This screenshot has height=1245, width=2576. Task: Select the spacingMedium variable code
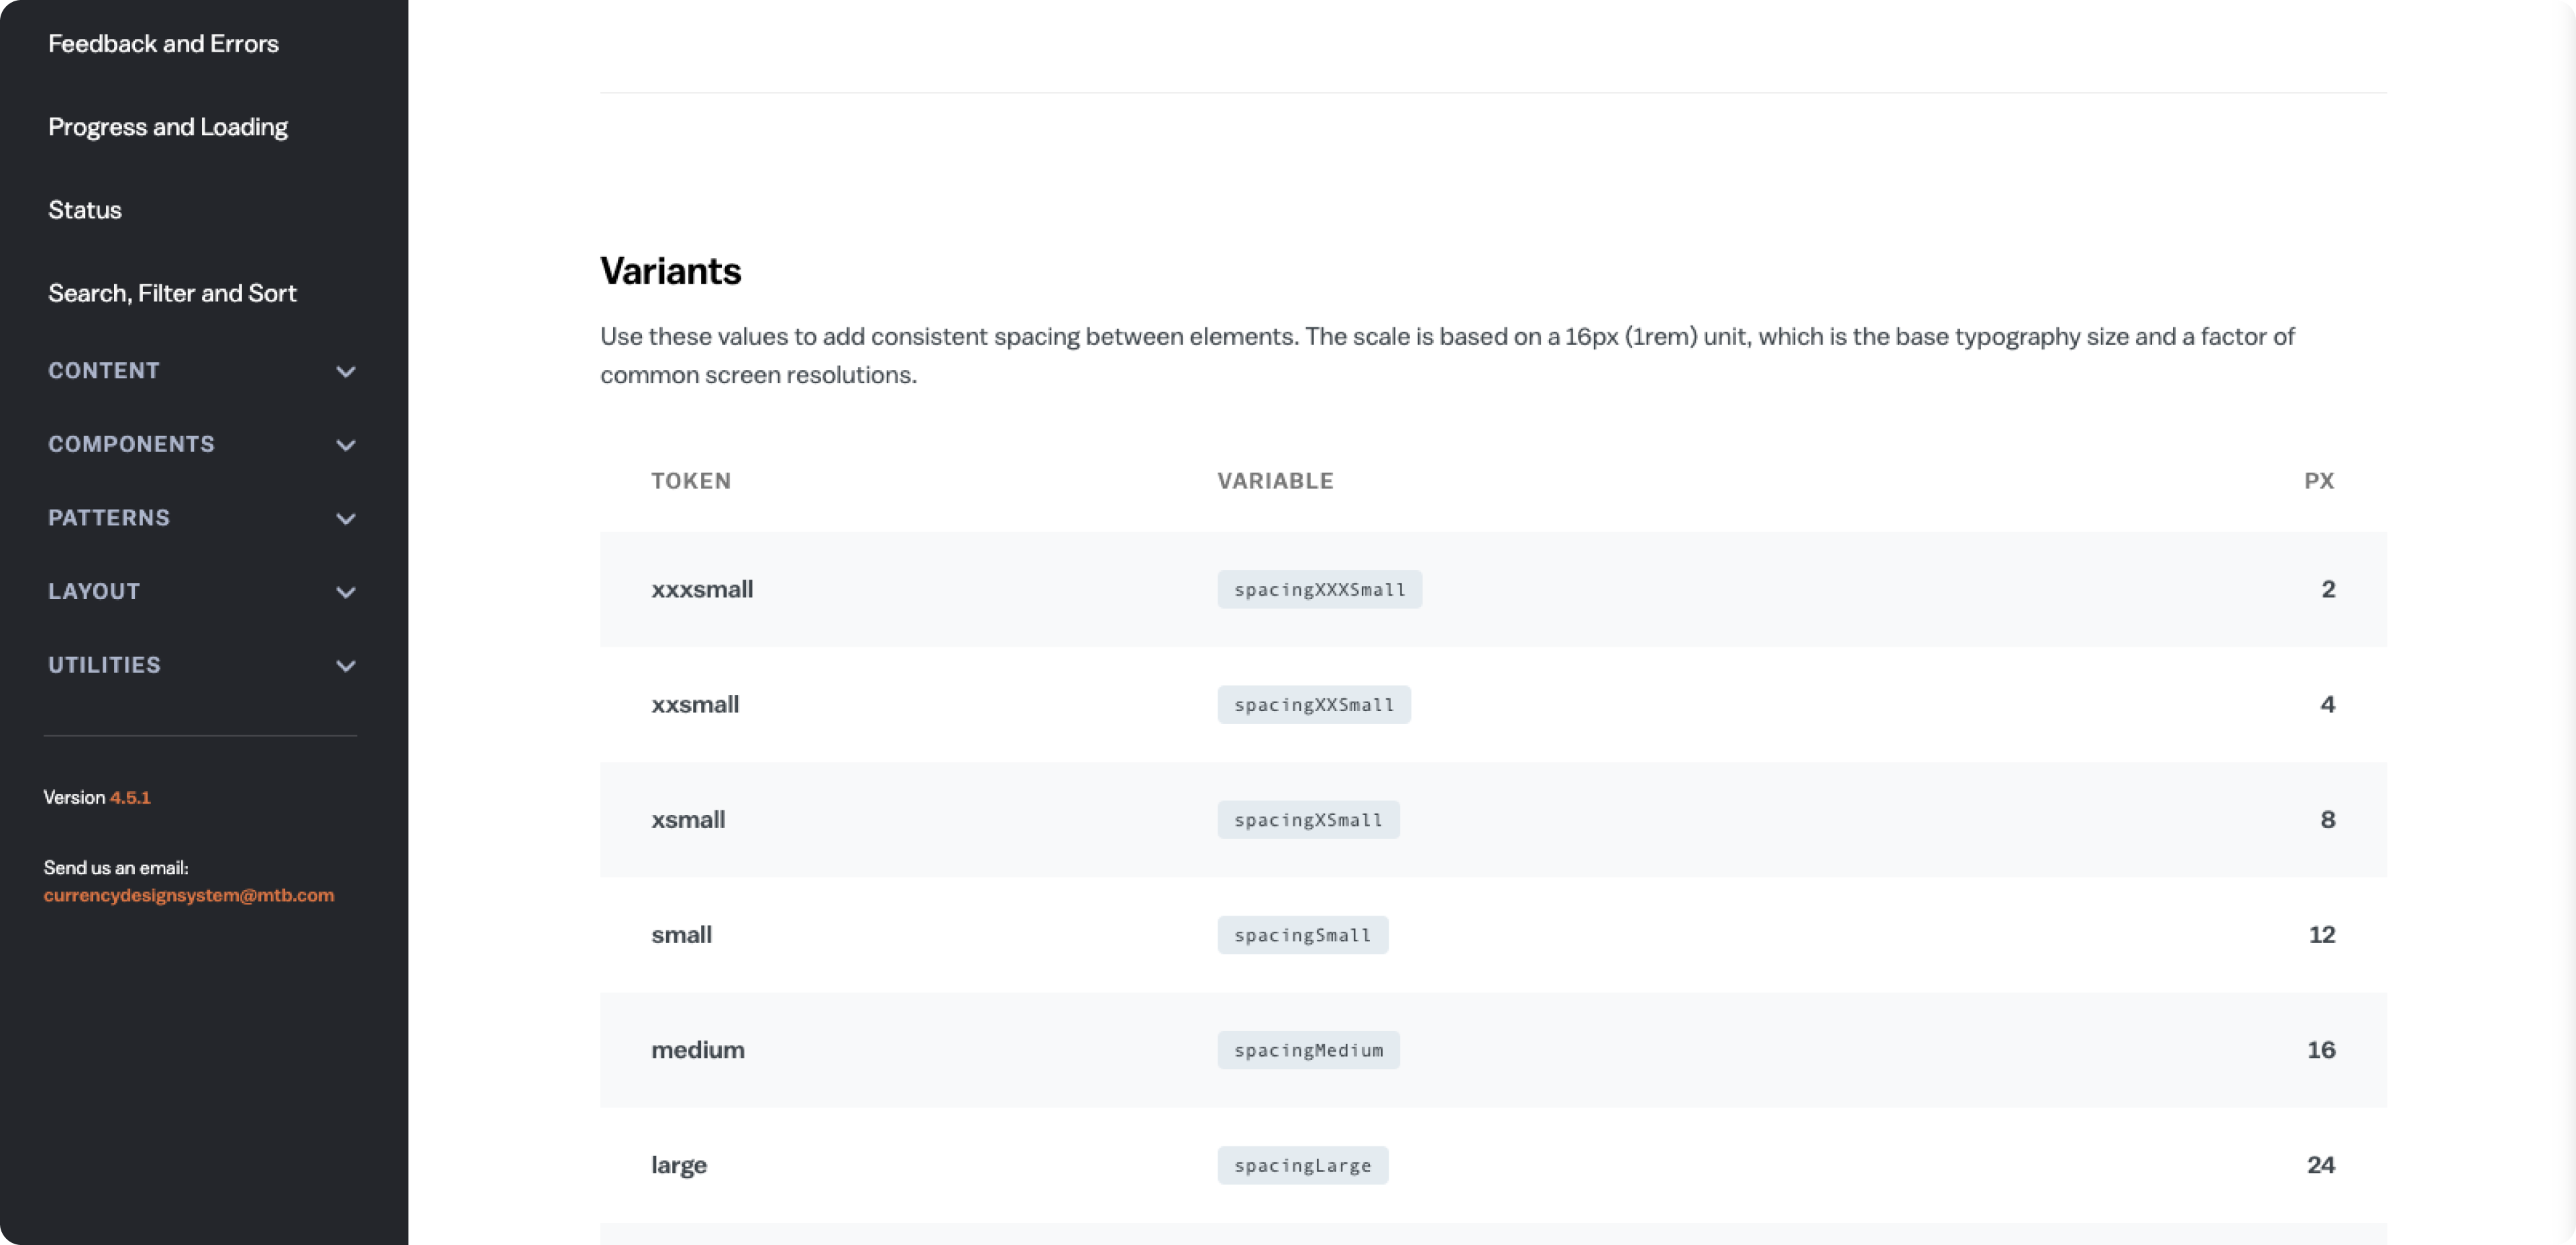(x=1307, y=1050)
